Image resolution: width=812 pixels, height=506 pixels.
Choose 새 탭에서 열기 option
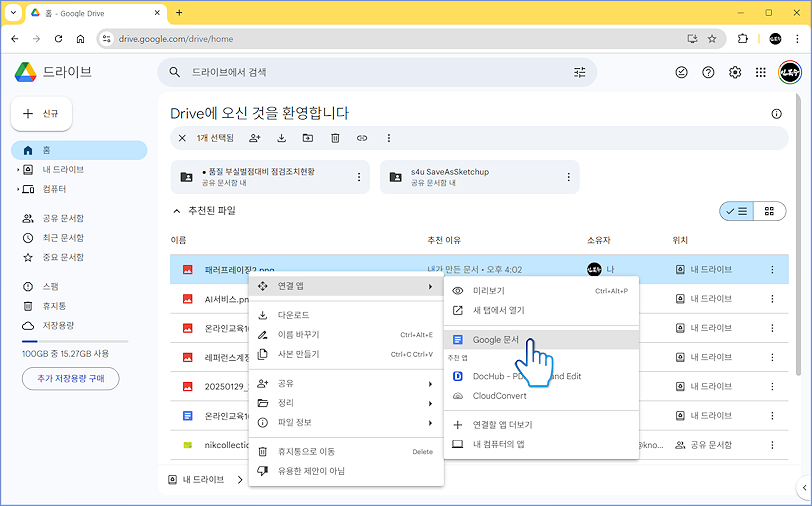(541, 310)
